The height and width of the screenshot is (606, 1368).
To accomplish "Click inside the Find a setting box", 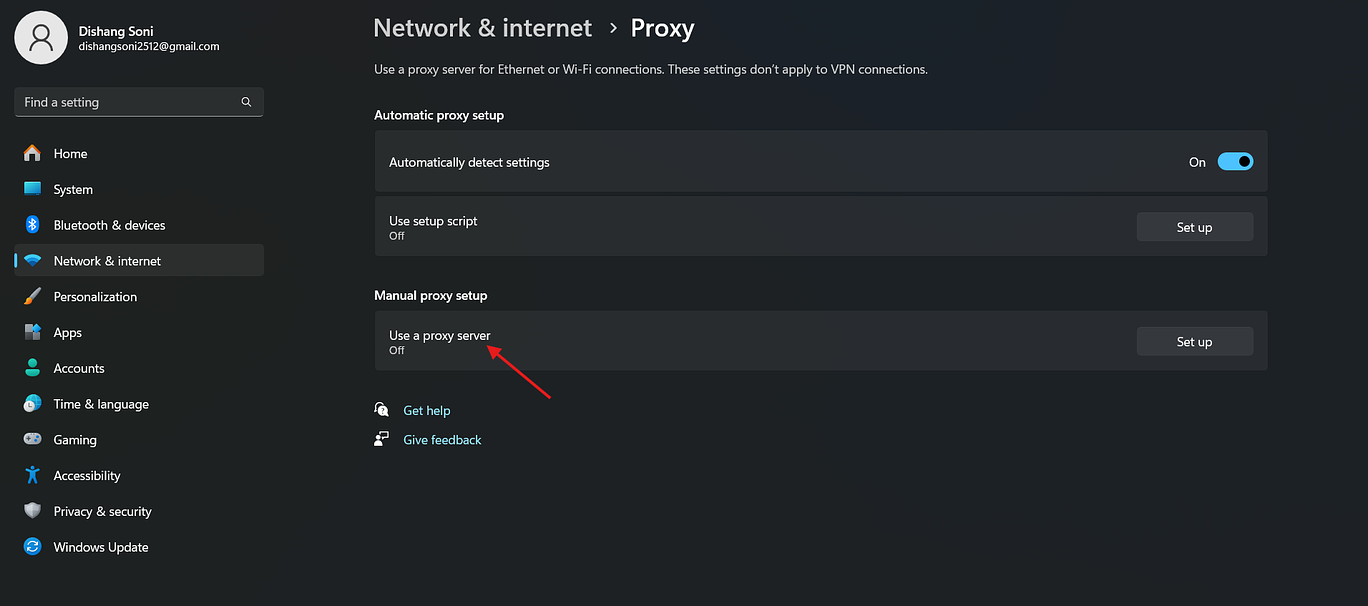I will pos(120,101).
